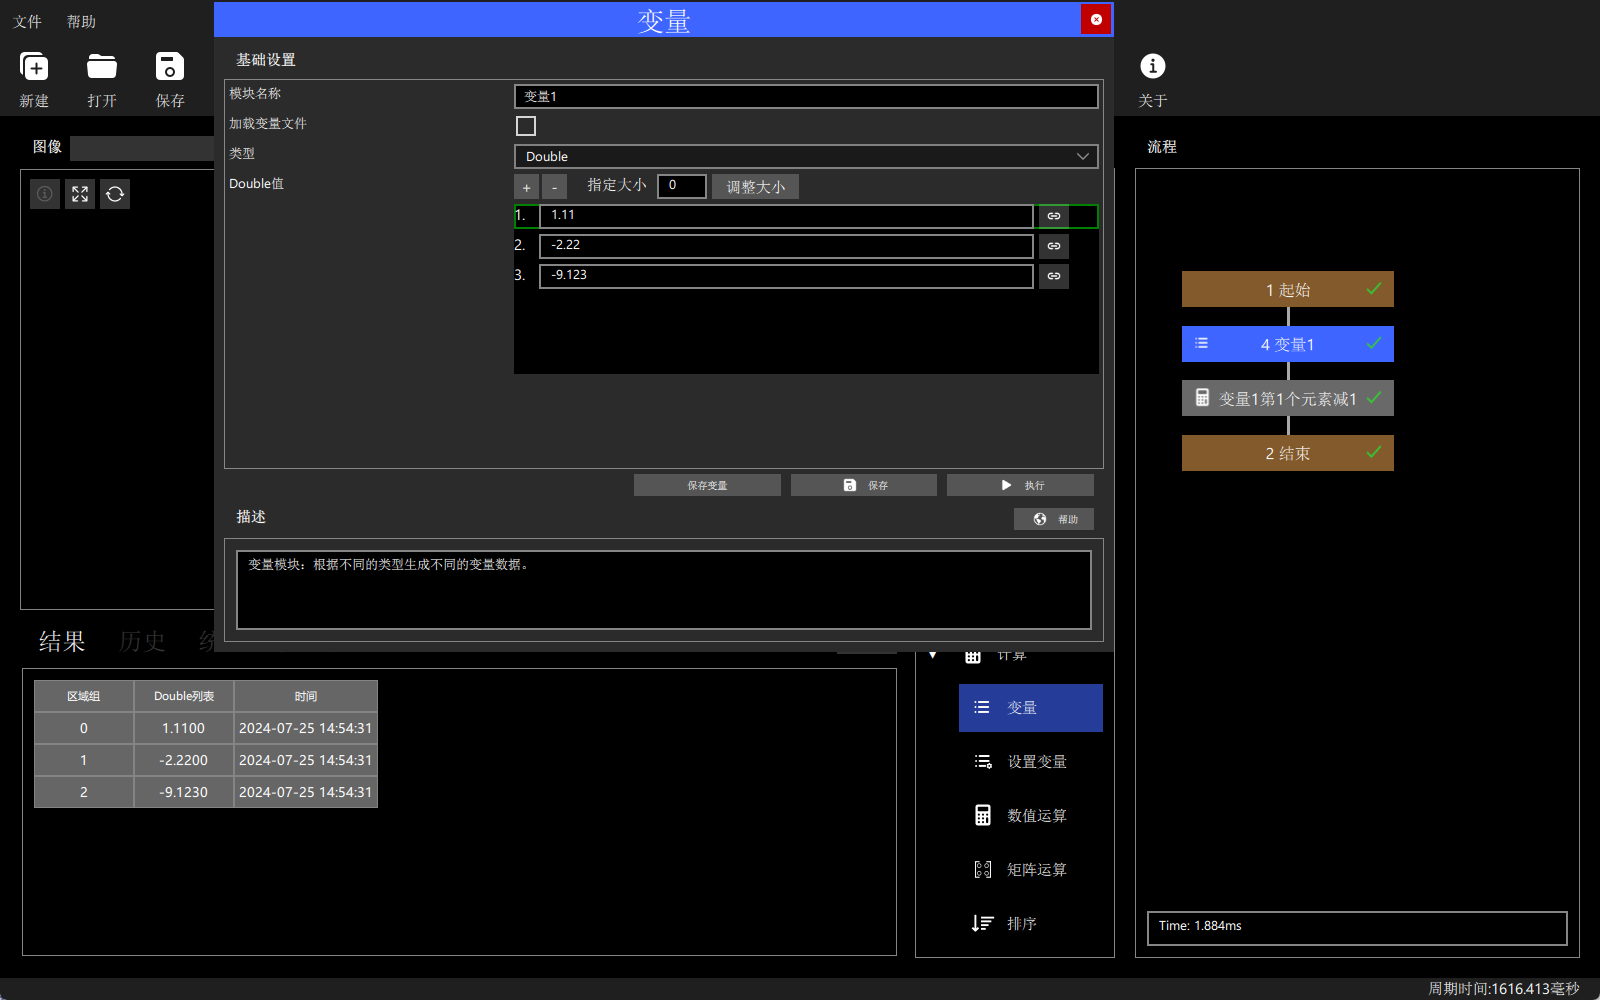
Task: Click the 保存 button in the 变量 dialog
Action: click(x=864, y=485)
